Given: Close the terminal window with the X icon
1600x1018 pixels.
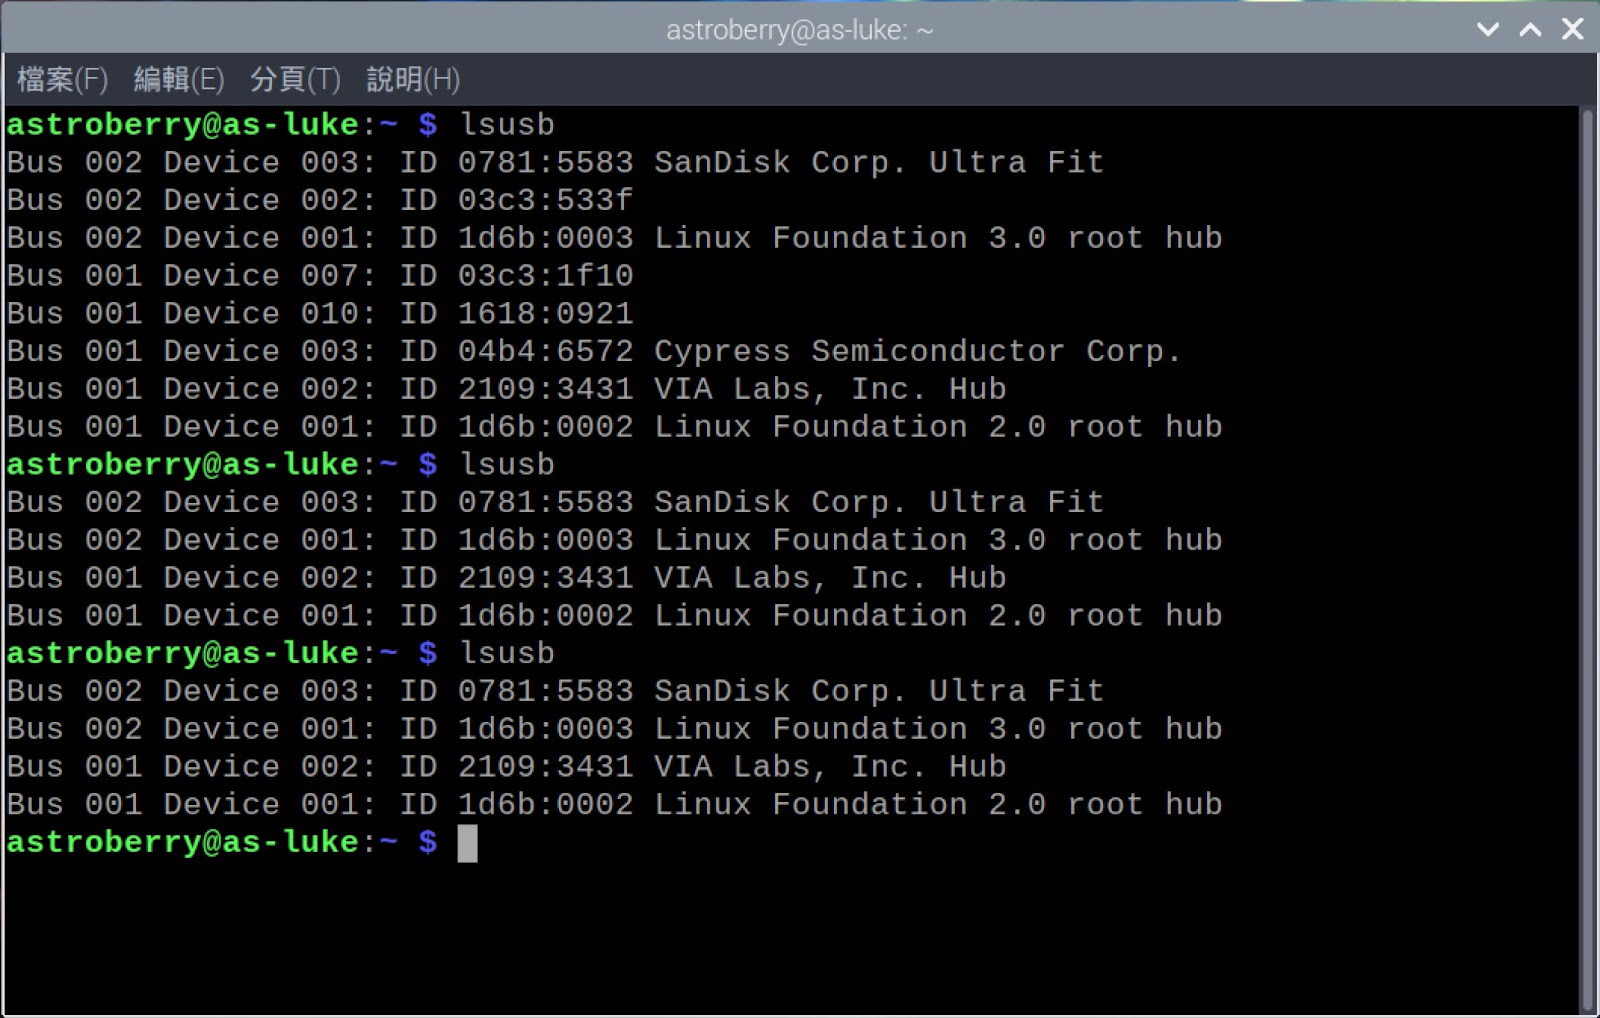Looking at the screenshot, I should pos(1573,29).
